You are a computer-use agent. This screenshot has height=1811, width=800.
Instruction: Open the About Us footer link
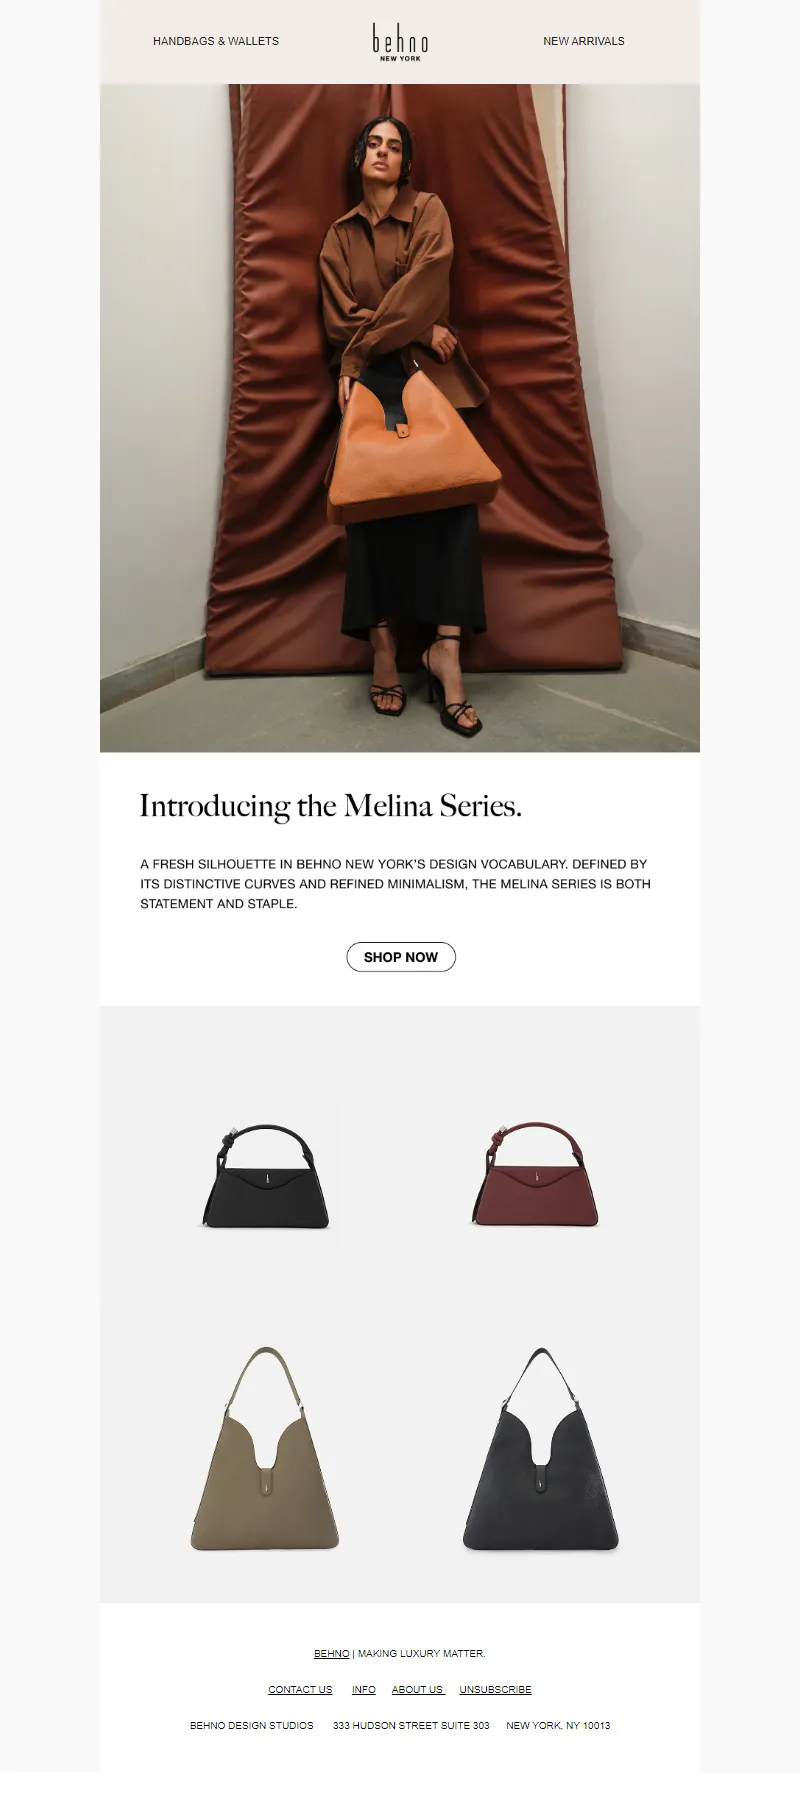click(x=418, y=1689)
